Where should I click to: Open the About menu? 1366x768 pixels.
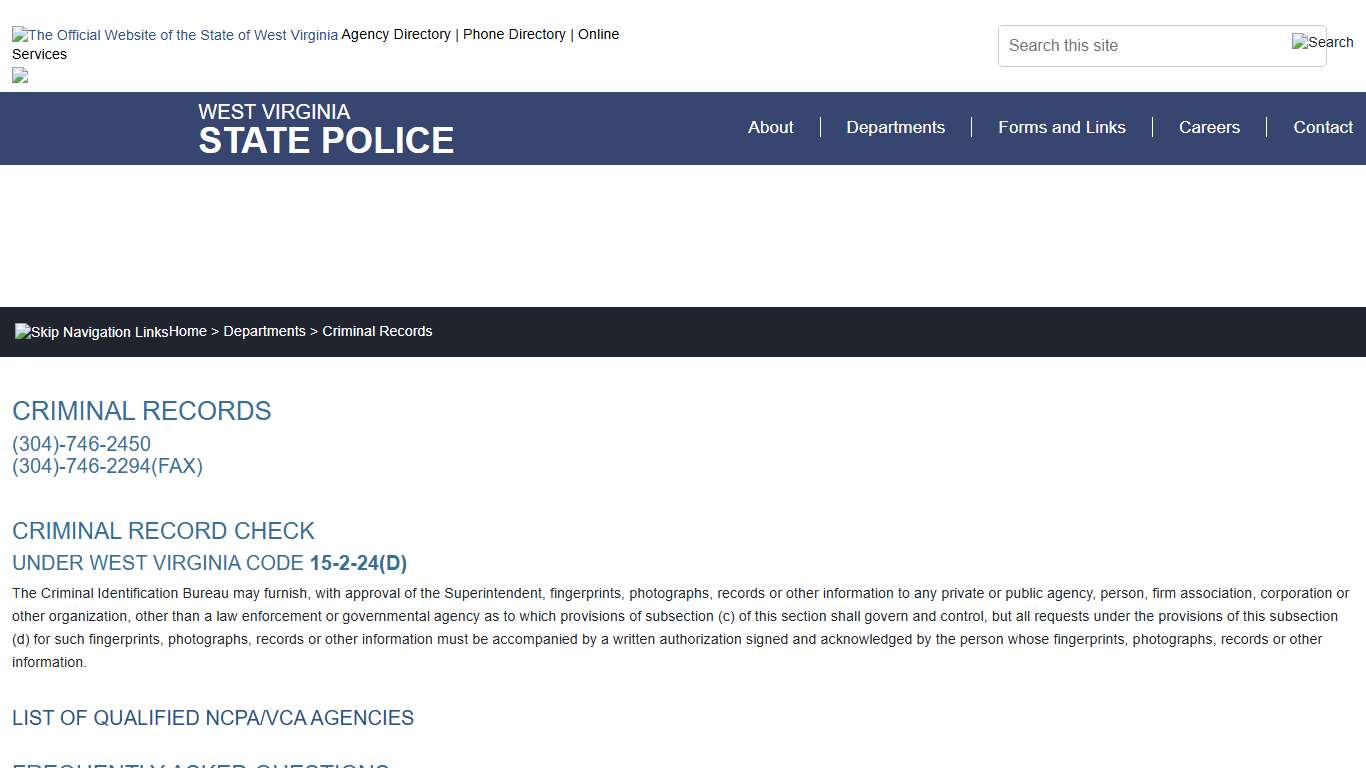pos(770,127)
